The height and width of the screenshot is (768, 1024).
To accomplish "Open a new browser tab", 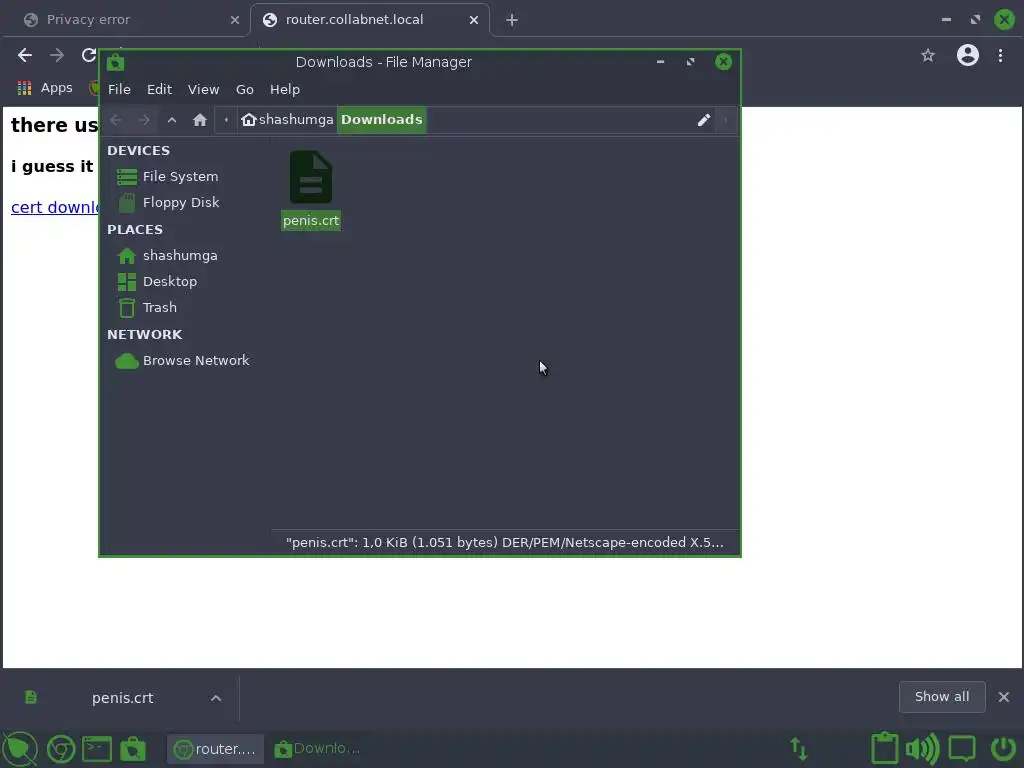I will point(512,20).
